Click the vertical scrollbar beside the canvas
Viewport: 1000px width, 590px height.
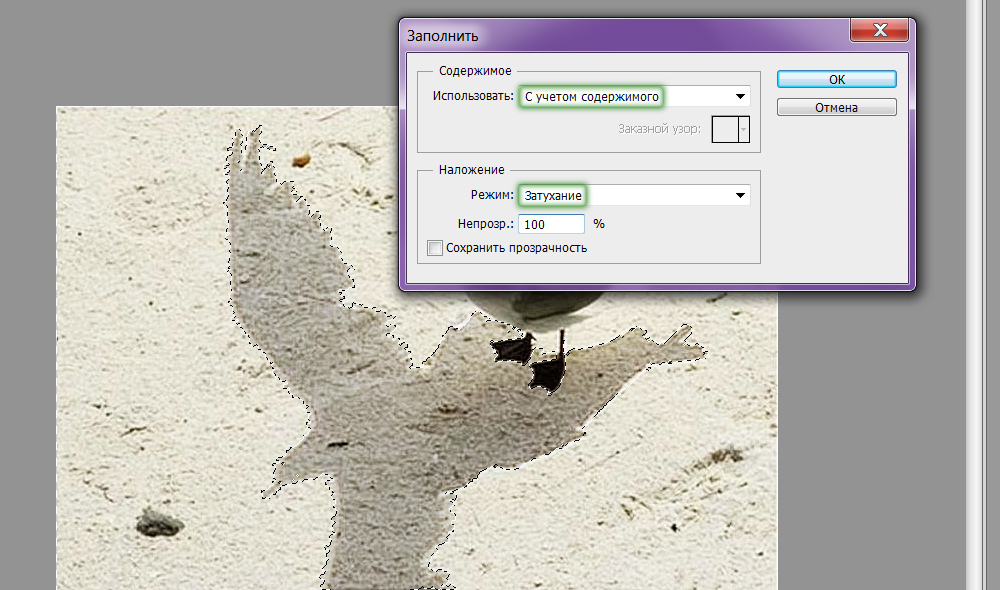click(x=975, y=295)
